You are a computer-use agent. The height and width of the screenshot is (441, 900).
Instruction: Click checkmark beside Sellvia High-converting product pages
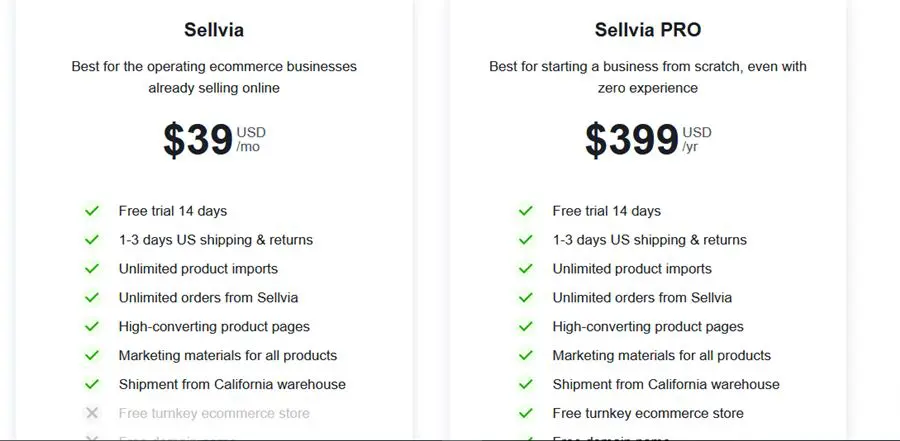coord(92,327)
